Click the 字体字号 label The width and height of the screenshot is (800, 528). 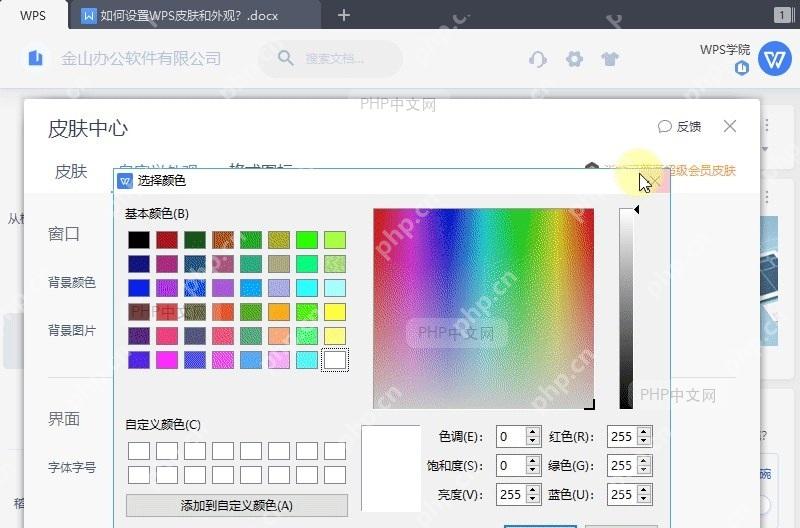click(x=72, y=467)
